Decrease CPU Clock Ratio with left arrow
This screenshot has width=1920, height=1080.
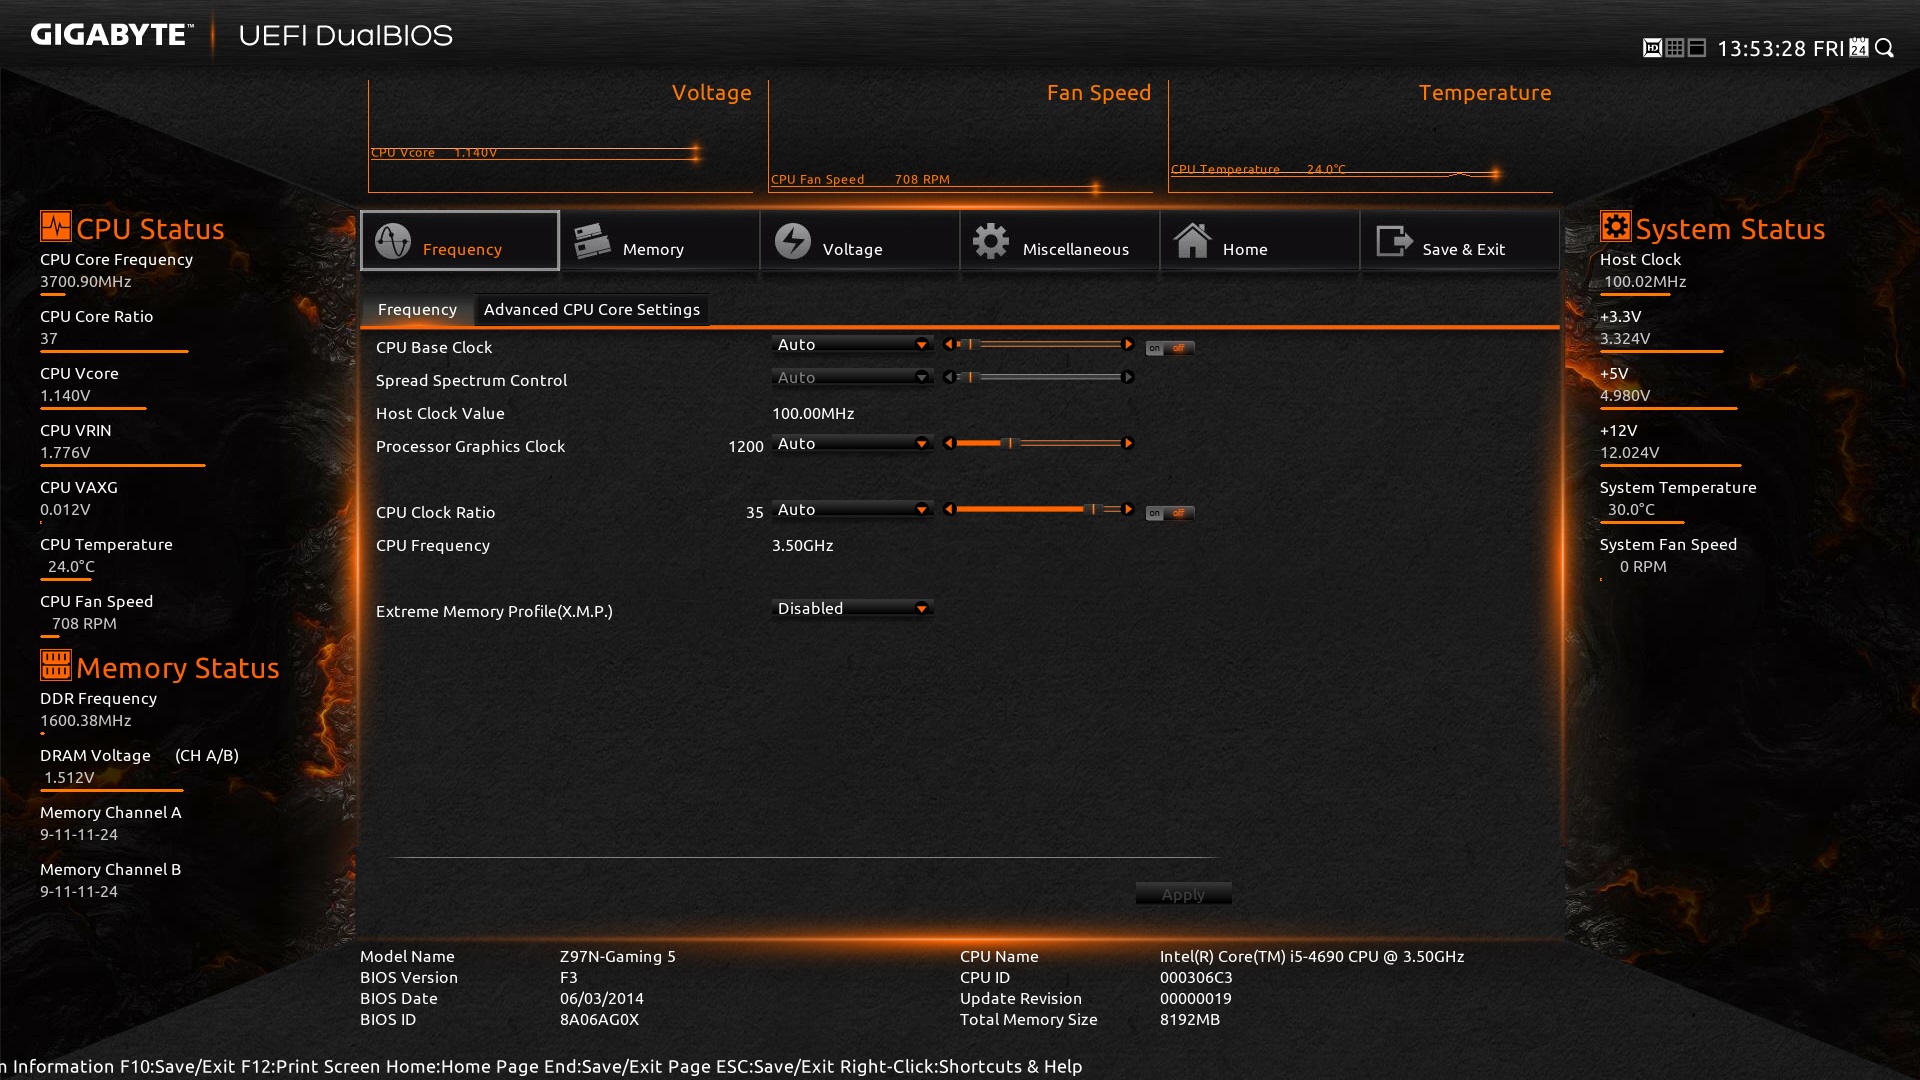(948, 509)
